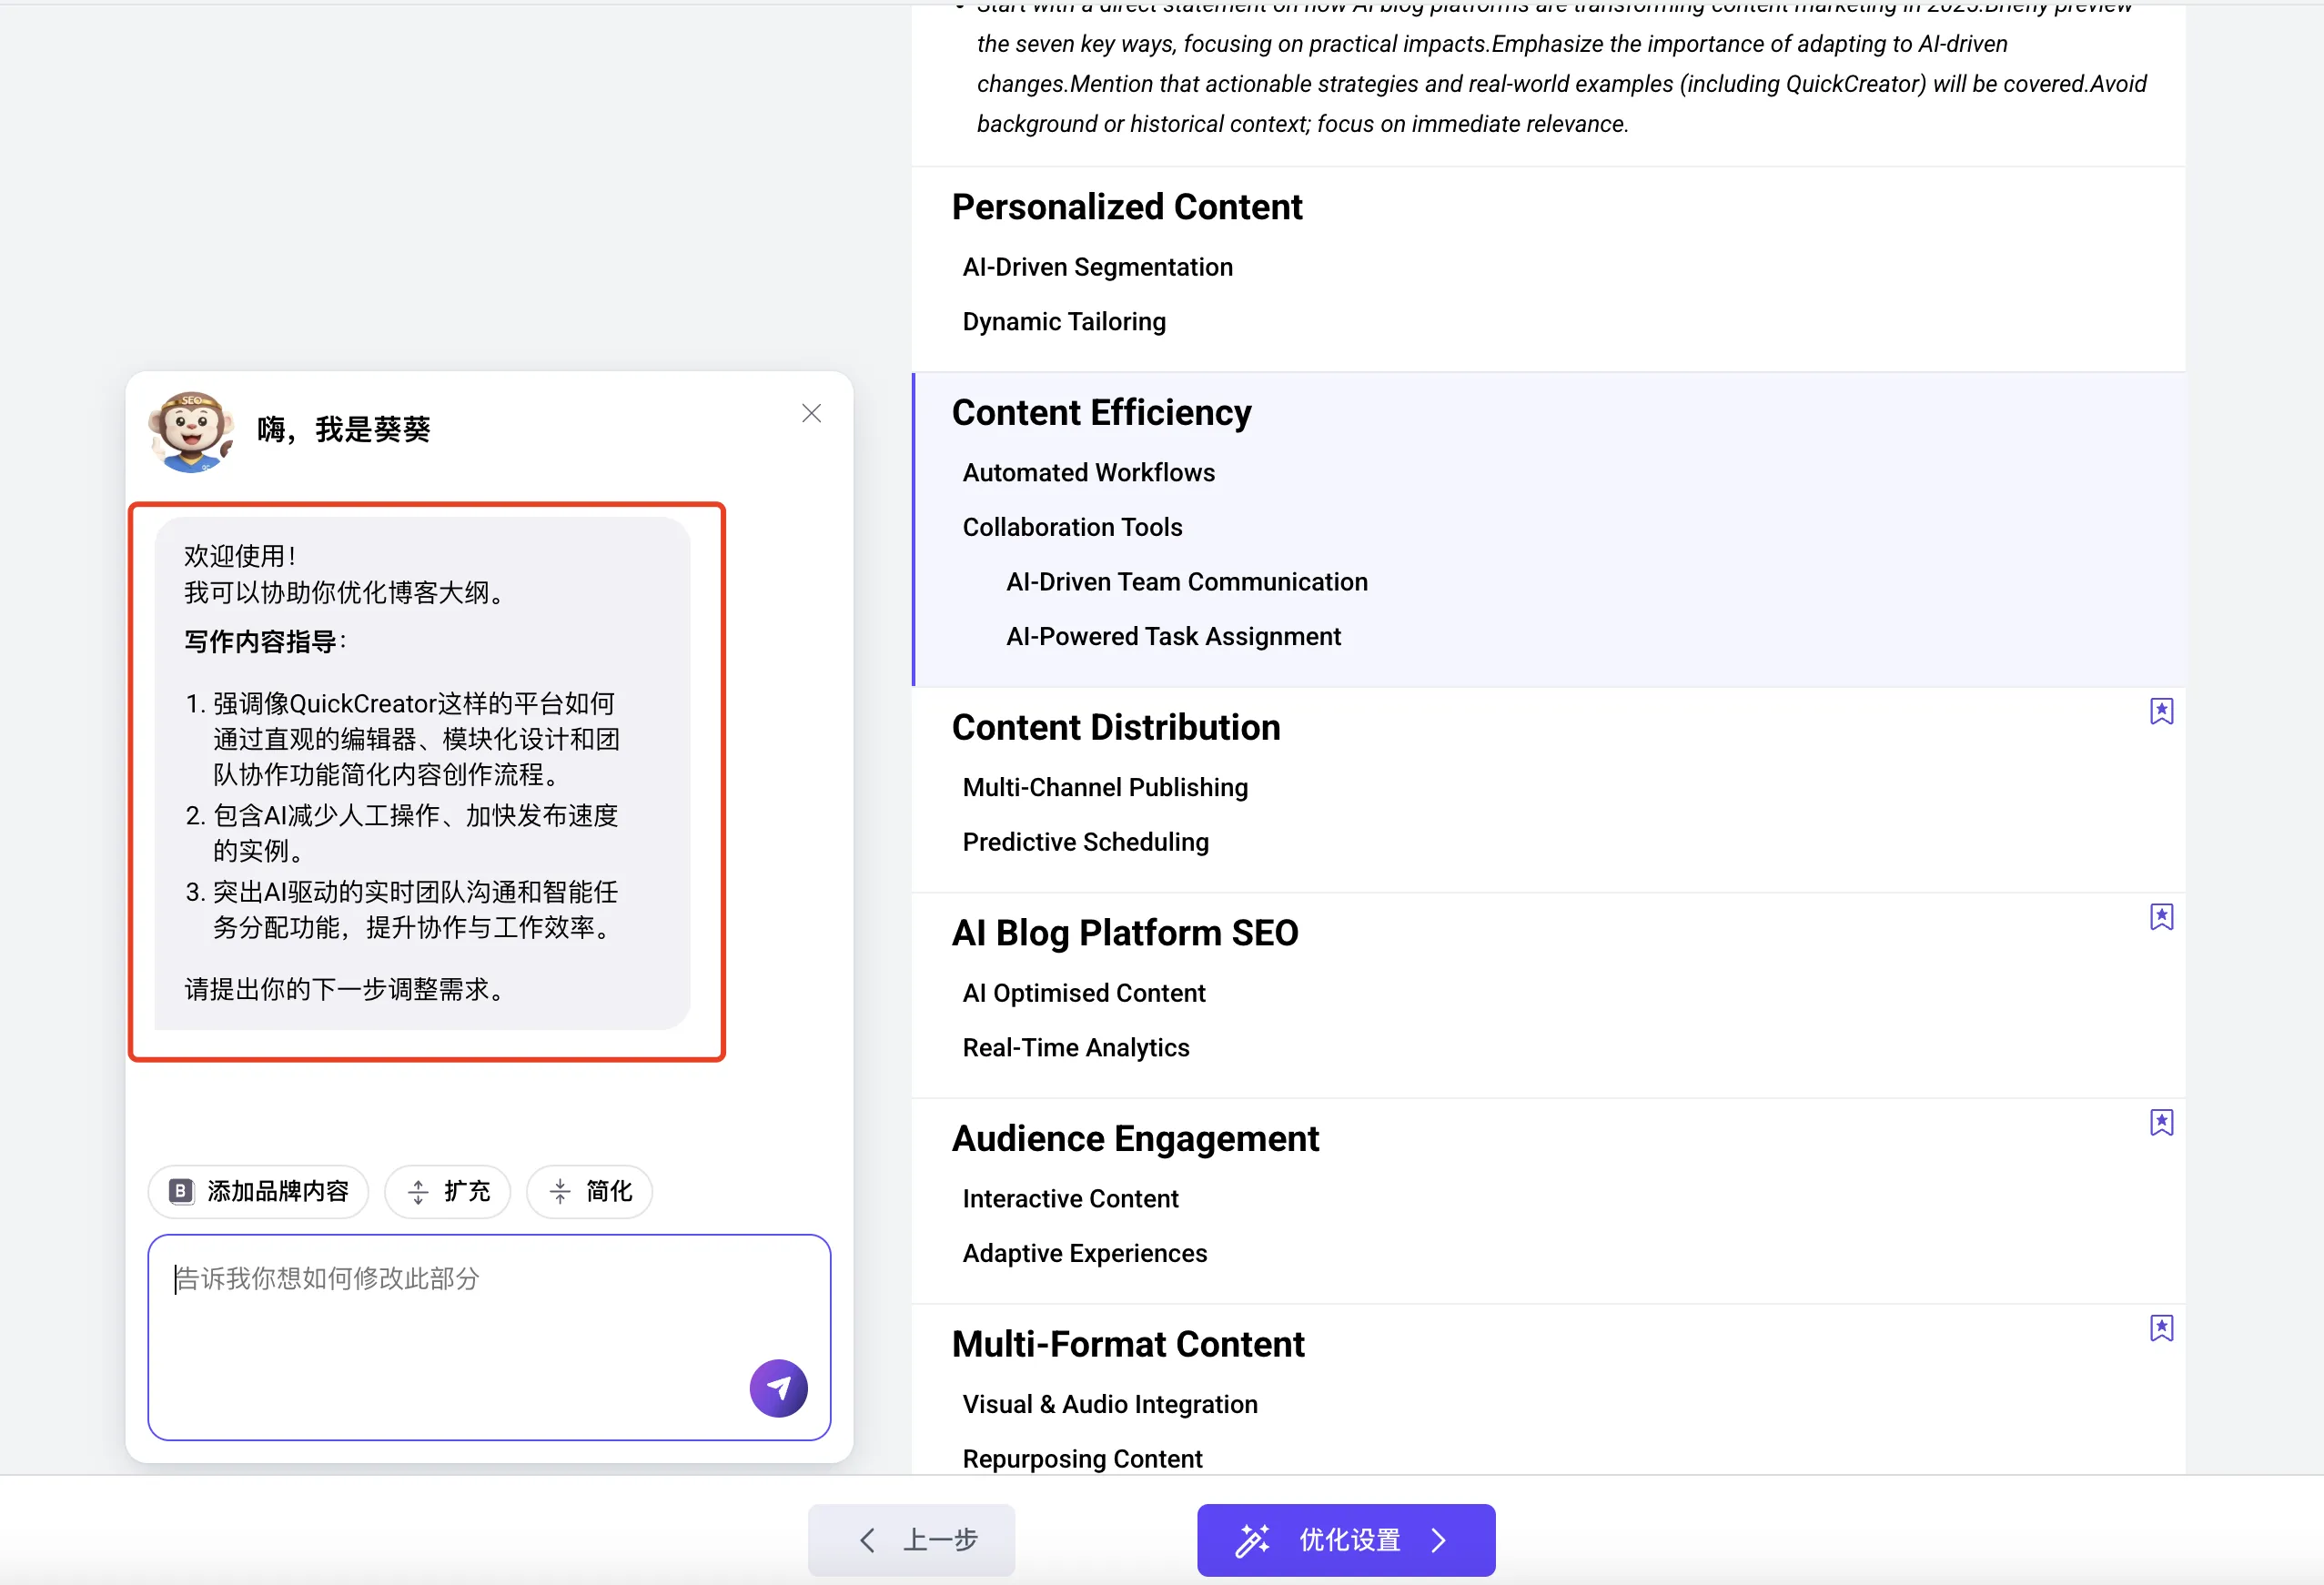Click the first guidance point about QuickCreator
The image size is (2324, 1585).
(416, 739)
